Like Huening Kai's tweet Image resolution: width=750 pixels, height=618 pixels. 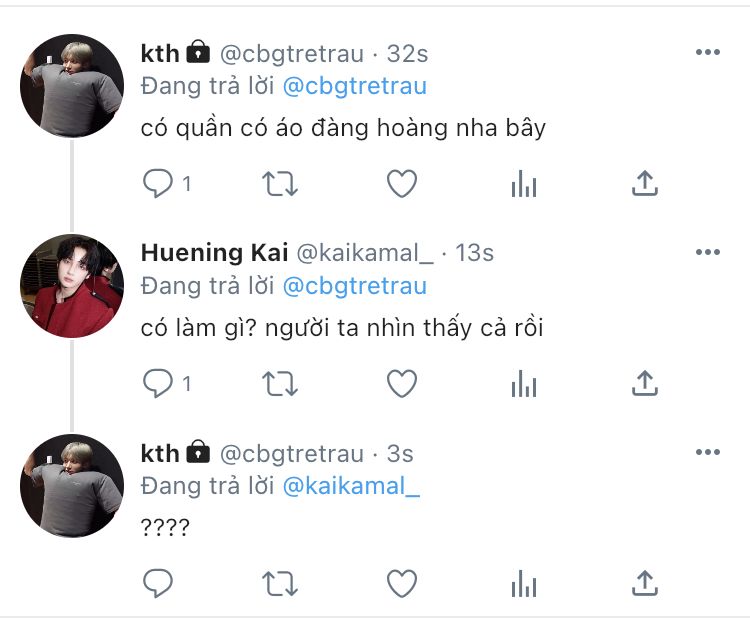[x=401, y=383]
